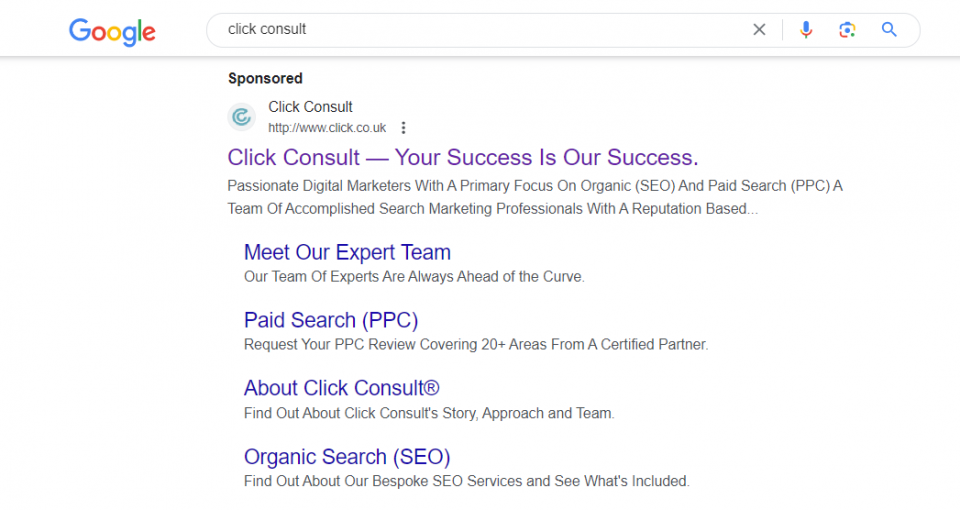Open the 'Meet Our Expert Team' sitelink
The image size is (960, 510).
pyautogui.click(x=347, y=252)
